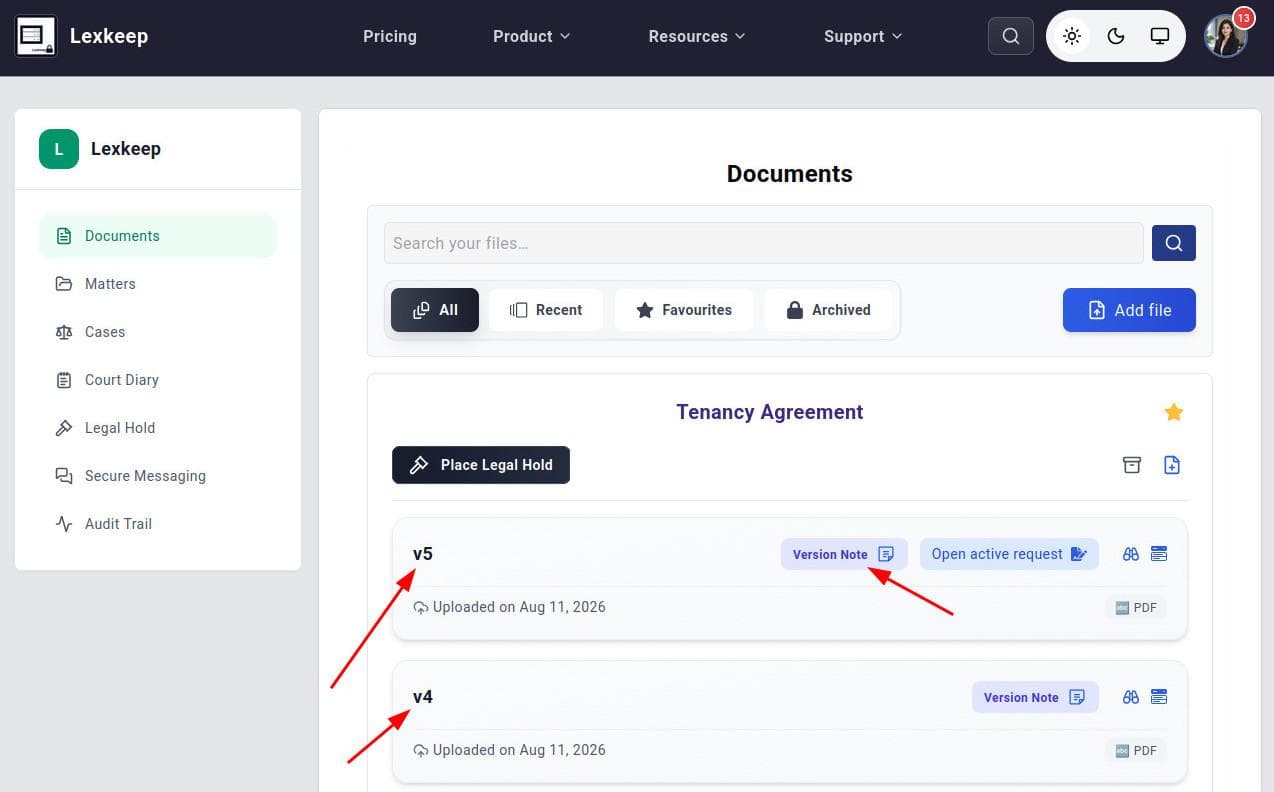This screenshot has height=792, width=1274.
Task: Open v4 details list icon
Action: point(1159,697)
